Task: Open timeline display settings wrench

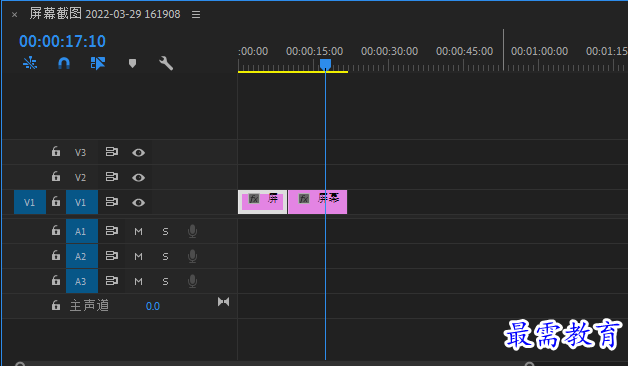Action: click(x=166, y=63)
